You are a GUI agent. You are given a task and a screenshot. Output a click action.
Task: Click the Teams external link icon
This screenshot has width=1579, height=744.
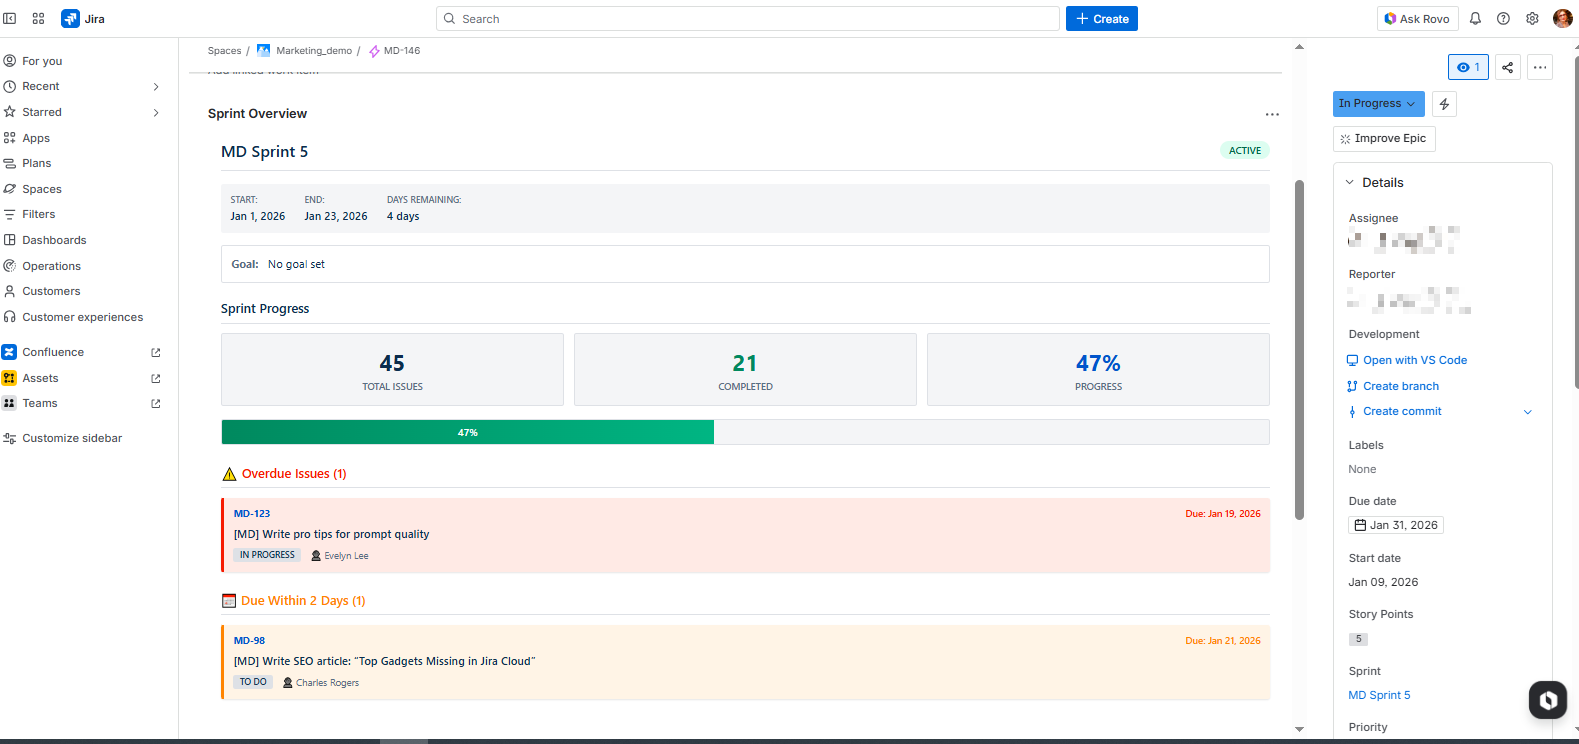(156, 404)
